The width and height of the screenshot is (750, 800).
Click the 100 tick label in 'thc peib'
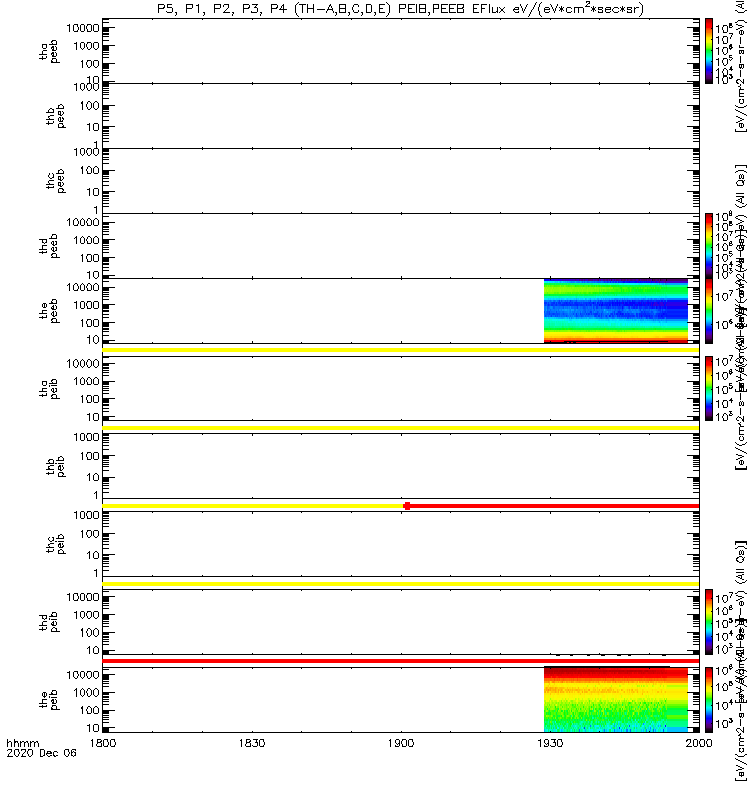click(x=89, y=534)
